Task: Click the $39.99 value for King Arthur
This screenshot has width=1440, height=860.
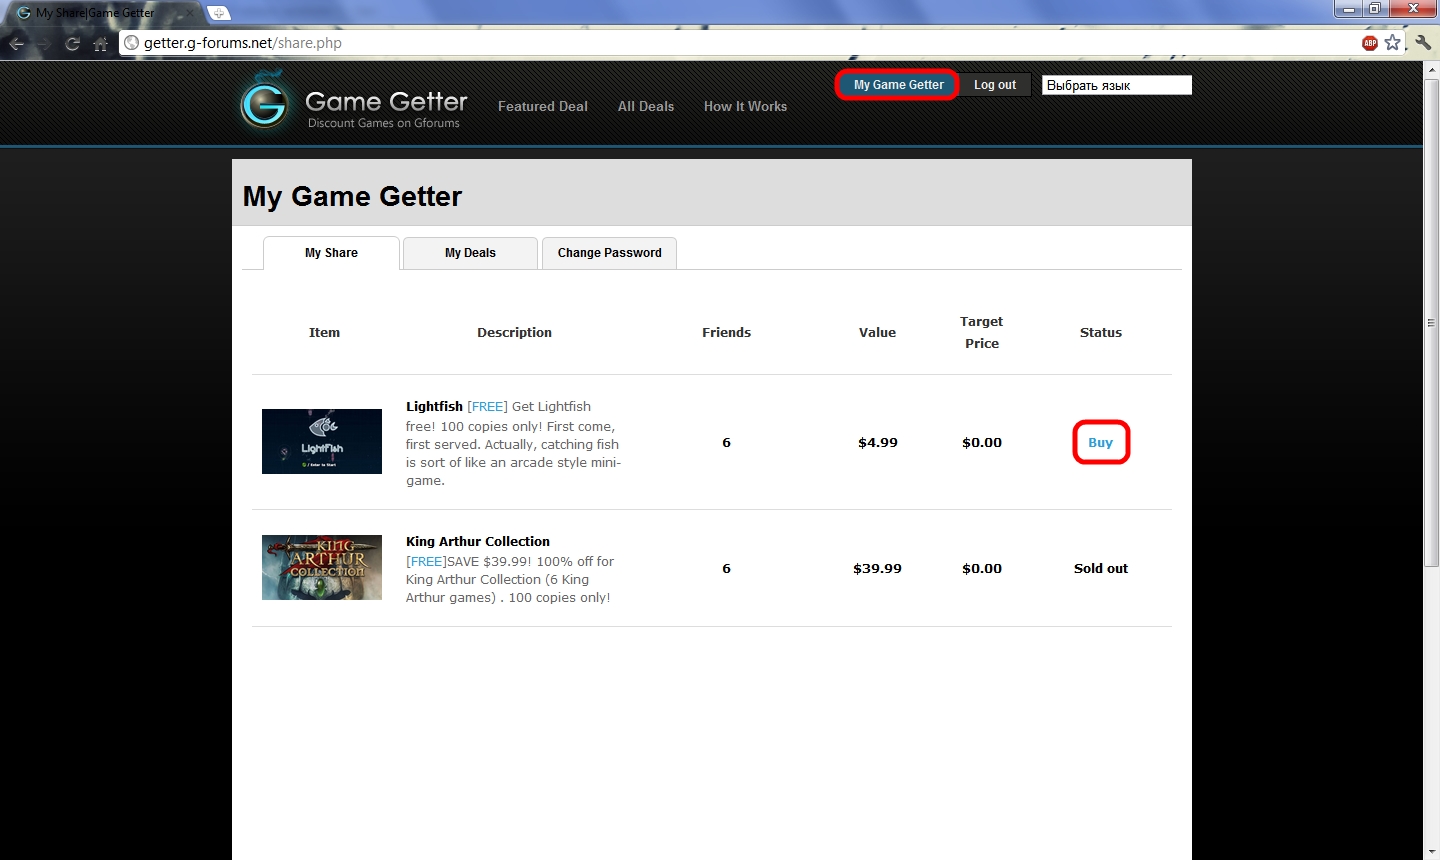Action: click(877, 568)
